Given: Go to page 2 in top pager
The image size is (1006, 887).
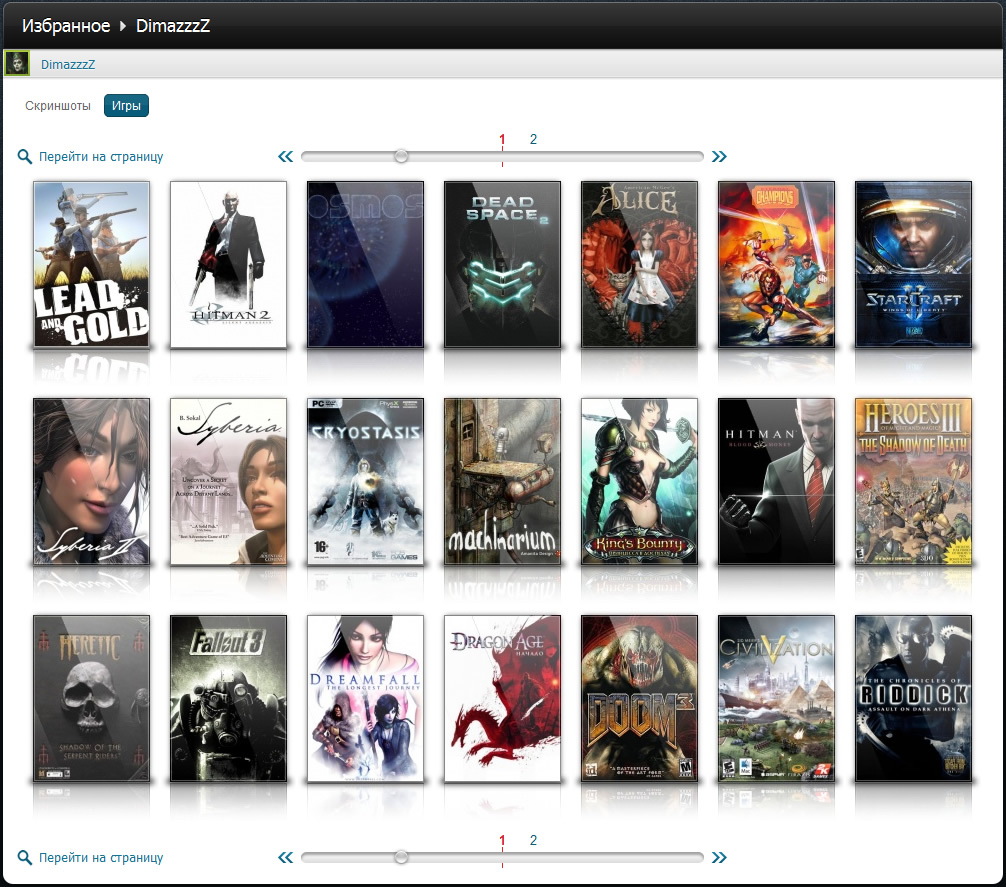Looking at the screenshot, I should (x=533, y=139).
